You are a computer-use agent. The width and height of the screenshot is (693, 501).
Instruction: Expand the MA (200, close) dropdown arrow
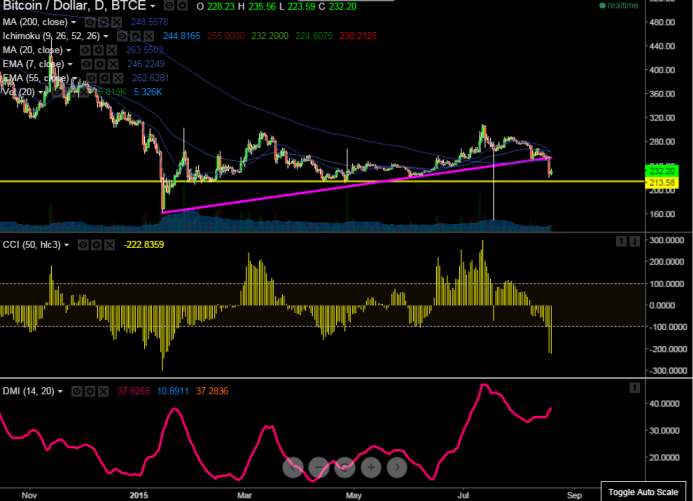click(73, 22)
